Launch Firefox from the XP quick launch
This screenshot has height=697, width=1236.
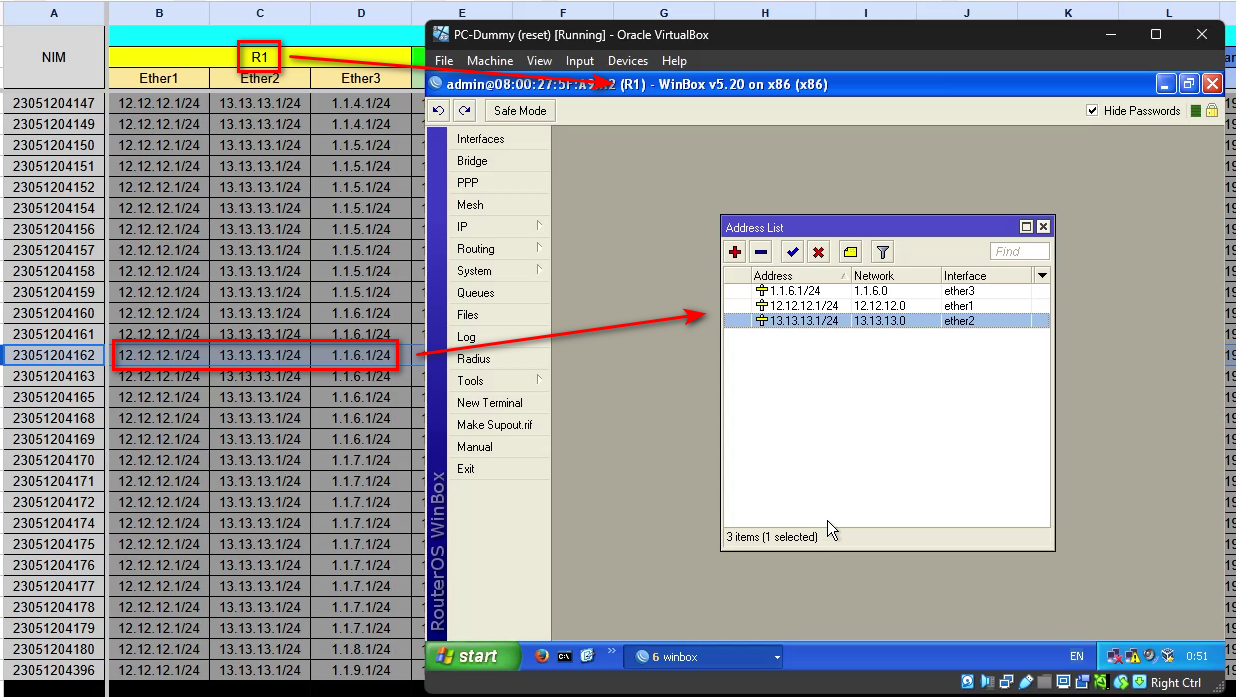(542, 656)
